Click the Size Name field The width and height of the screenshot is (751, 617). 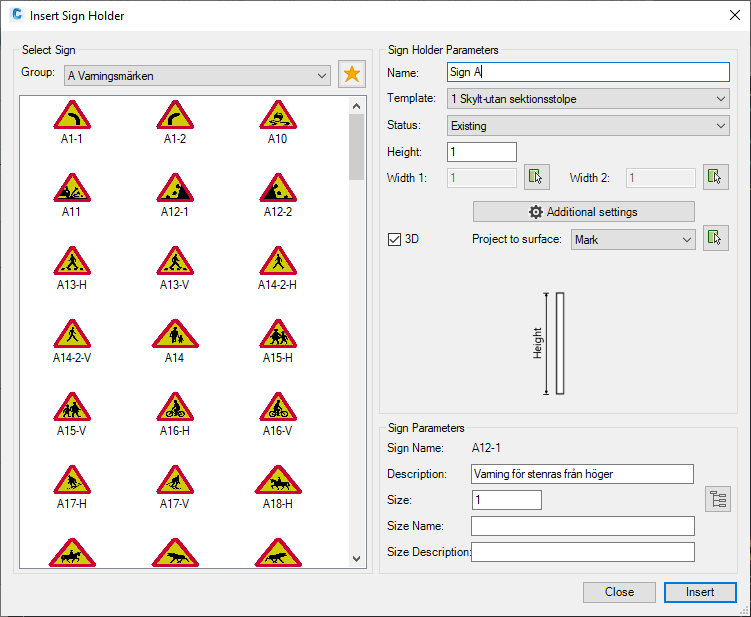582,526
